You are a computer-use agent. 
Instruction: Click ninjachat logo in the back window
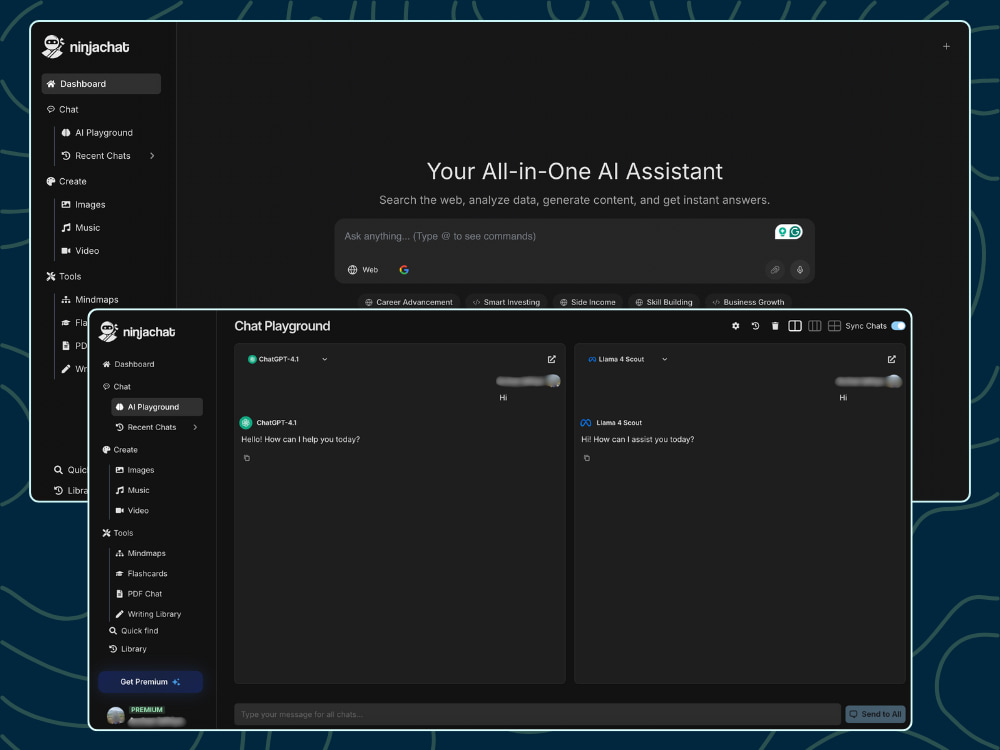pos(85,47)
